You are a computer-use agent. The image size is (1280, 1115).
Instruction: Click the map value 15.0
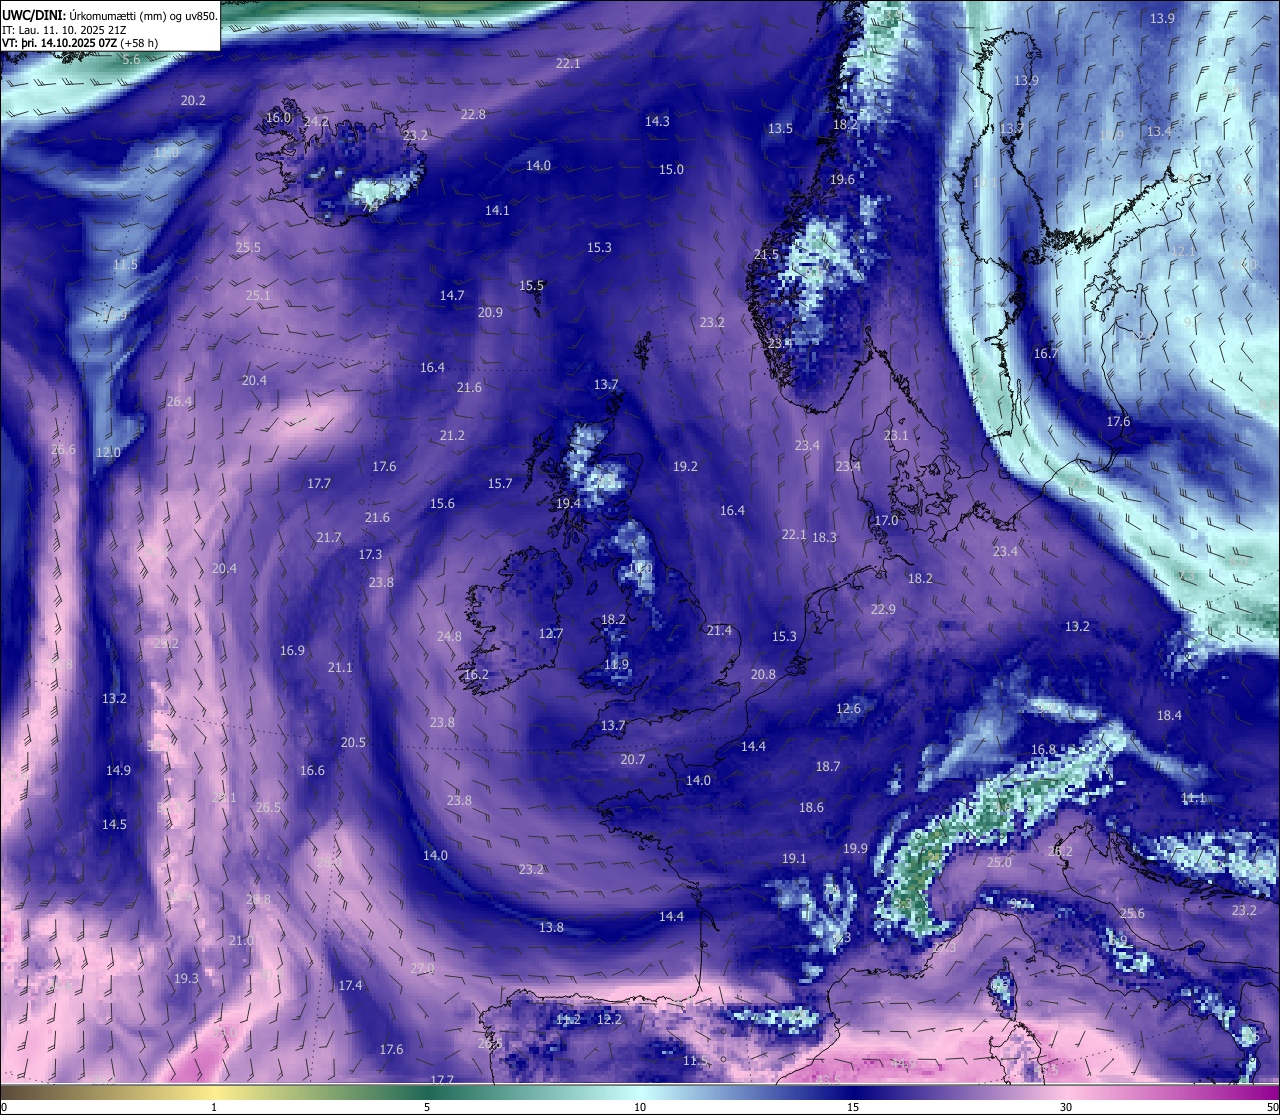(671, 170)
